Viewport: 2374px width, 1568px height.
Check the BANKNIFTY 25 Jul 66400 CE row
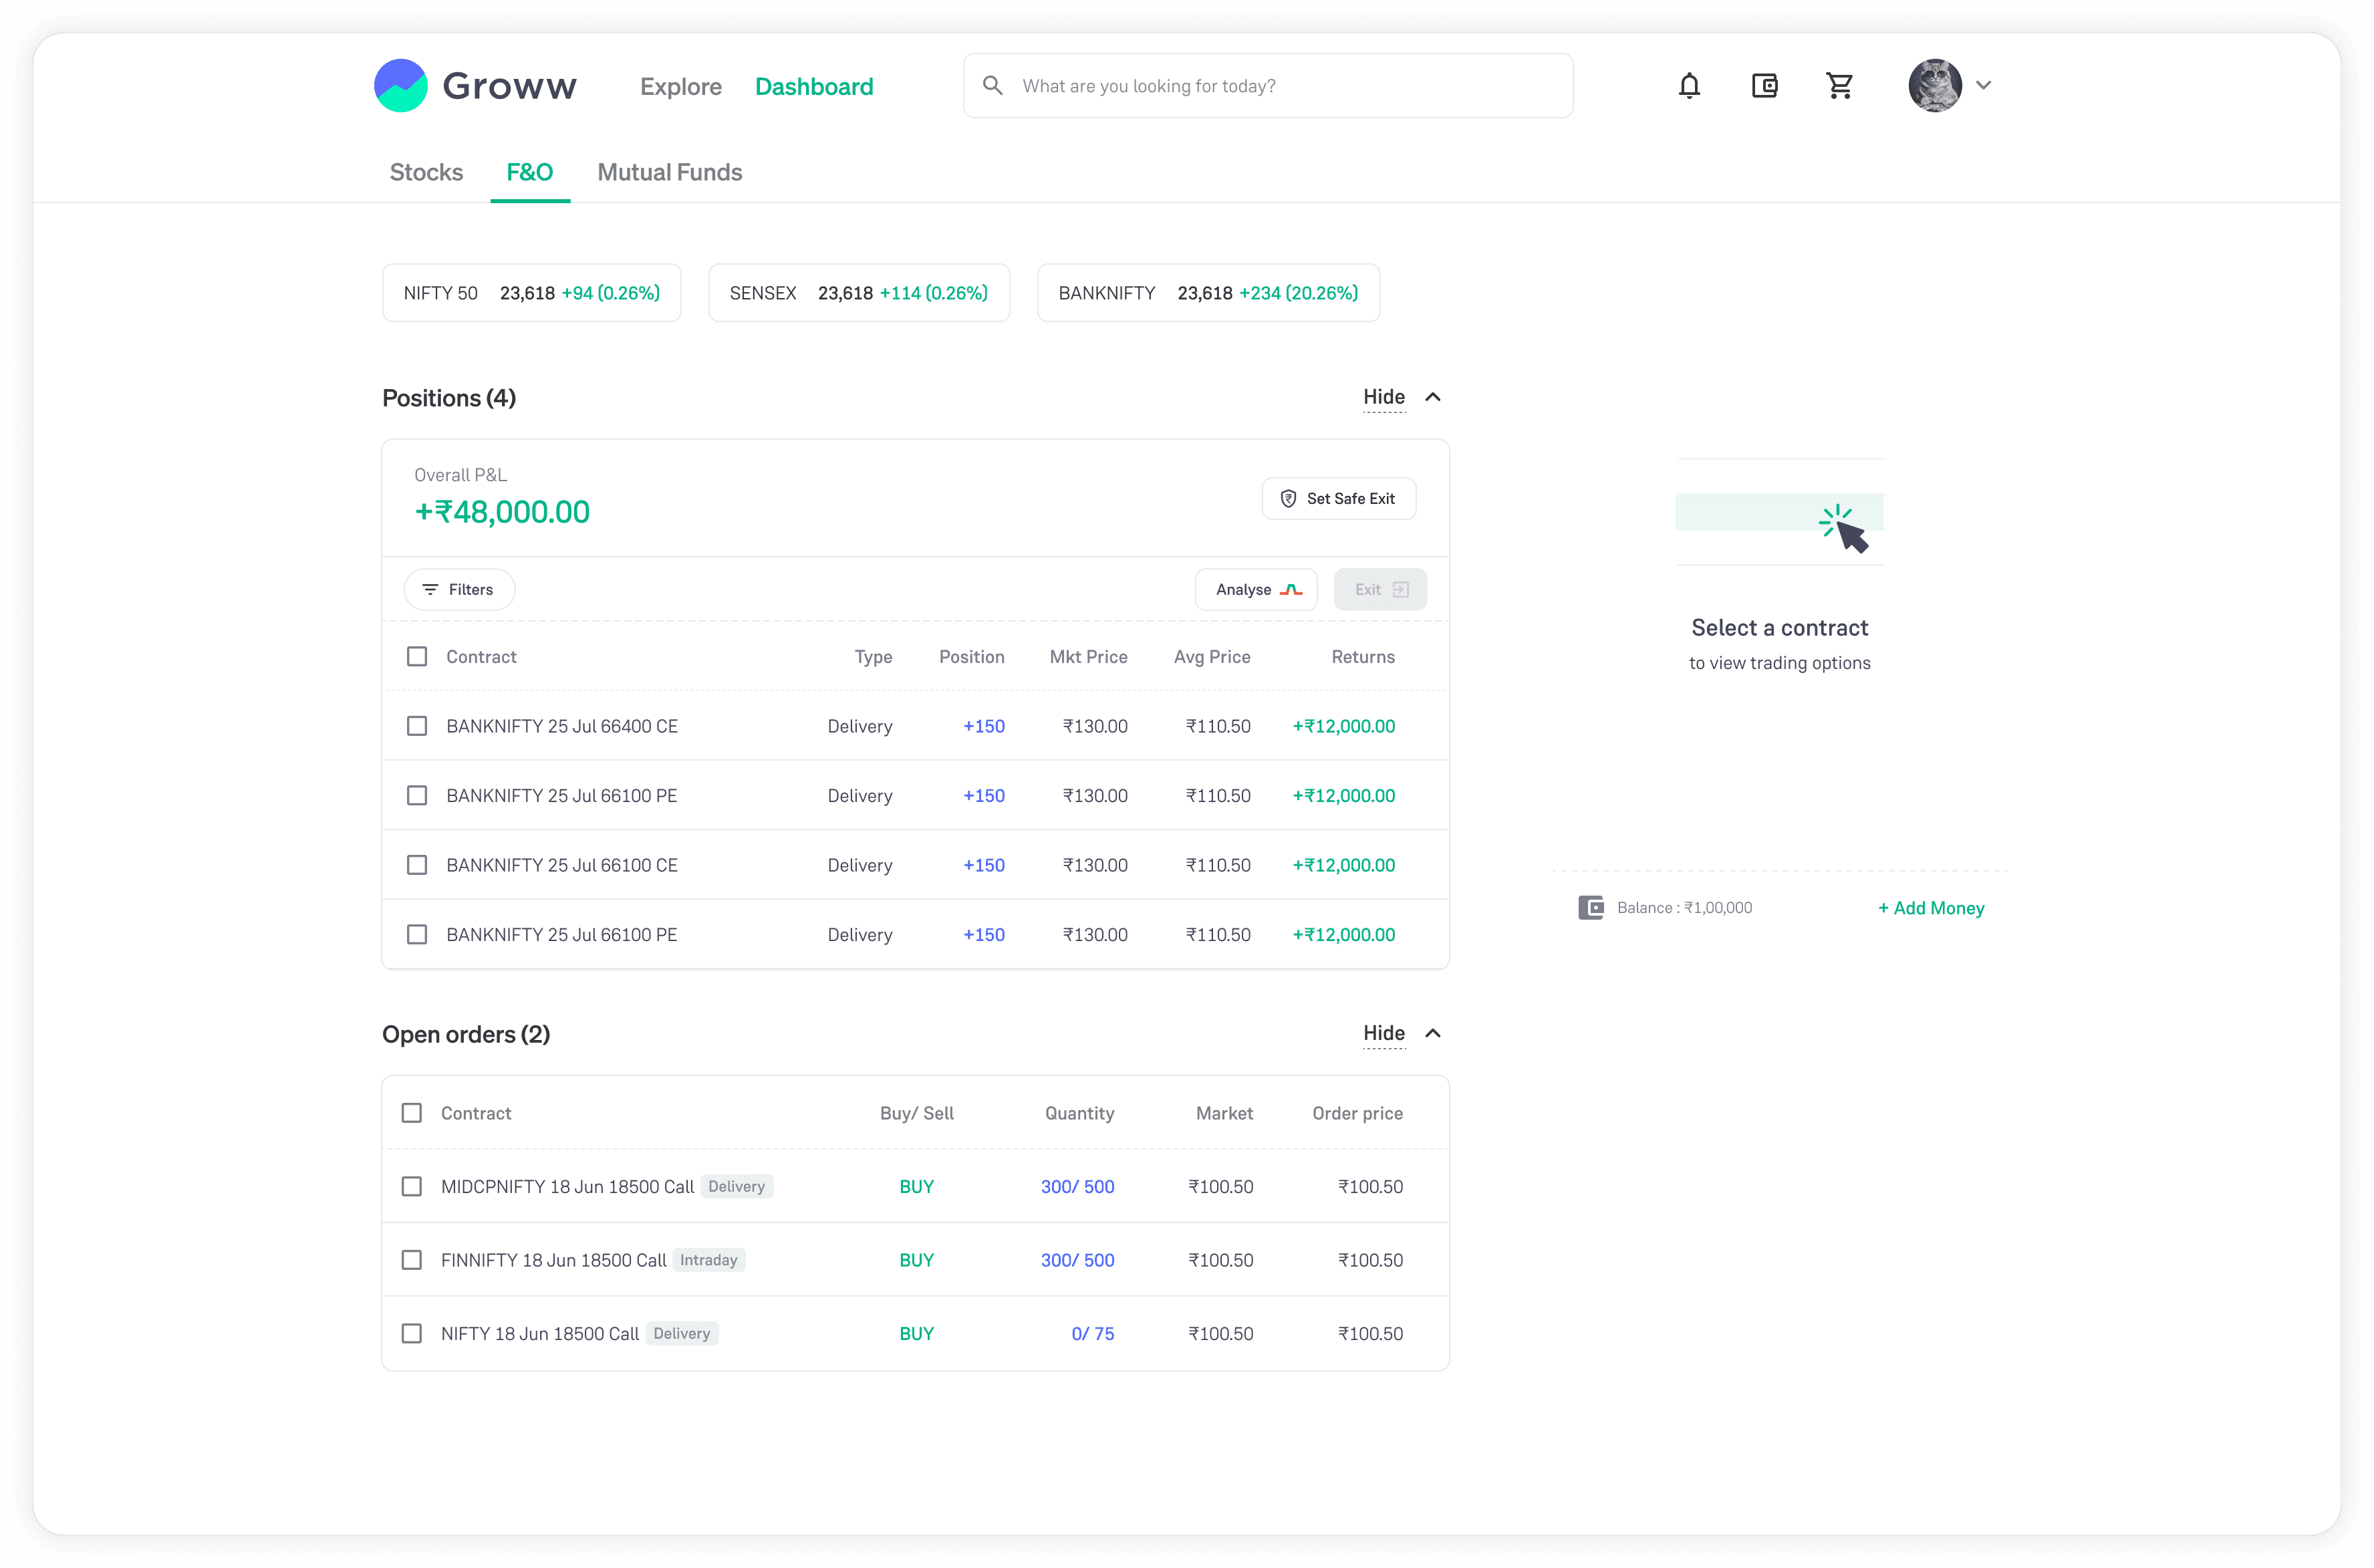(x=417, y=726)
